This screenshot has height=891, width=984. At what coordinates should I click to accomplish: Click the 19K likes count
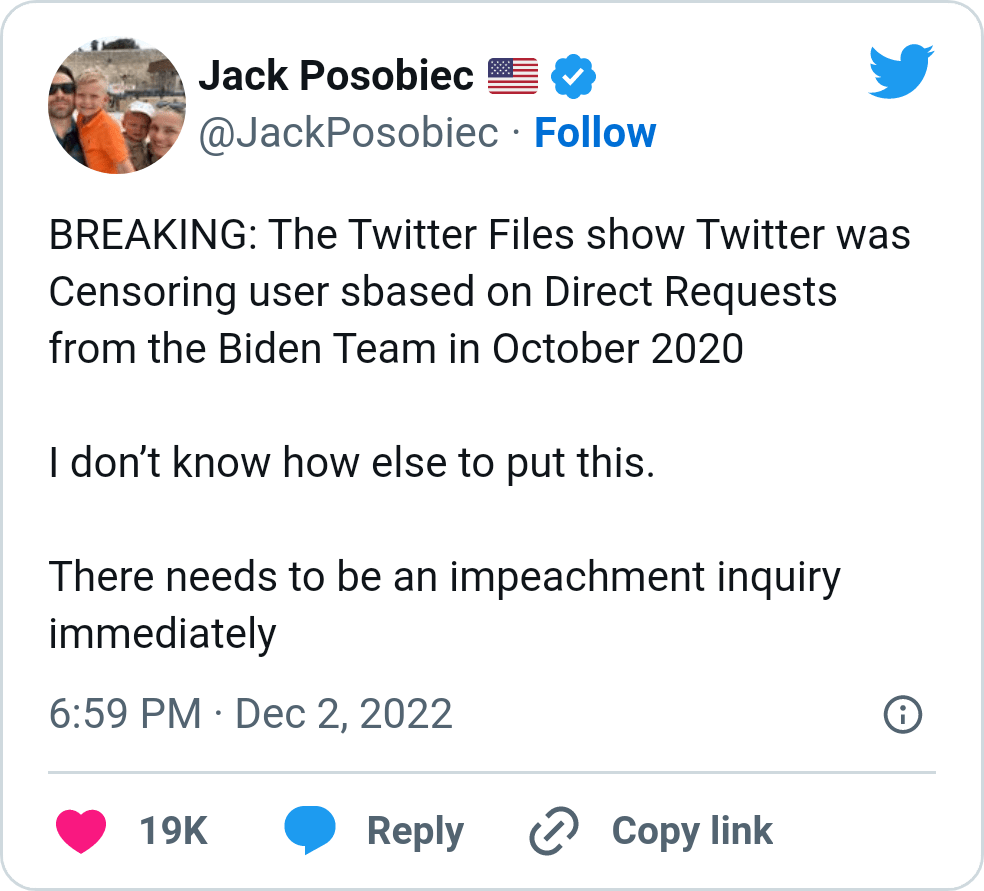[173, 831]
